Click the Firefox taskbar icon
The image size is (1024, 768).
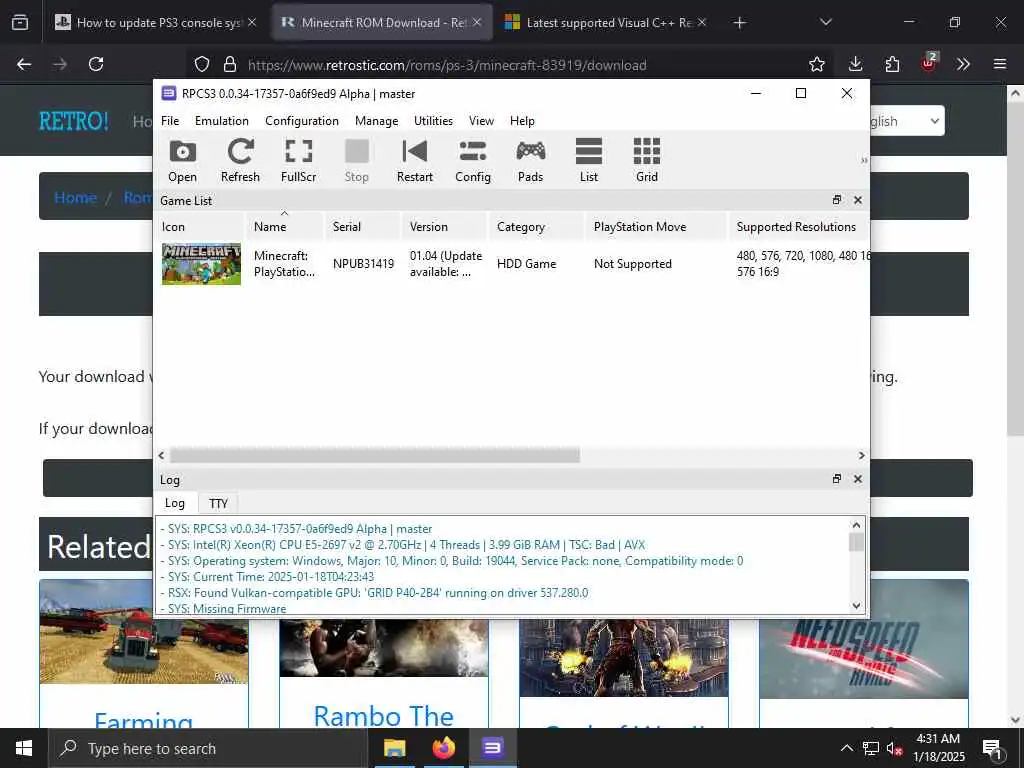(x=443, y=748)
